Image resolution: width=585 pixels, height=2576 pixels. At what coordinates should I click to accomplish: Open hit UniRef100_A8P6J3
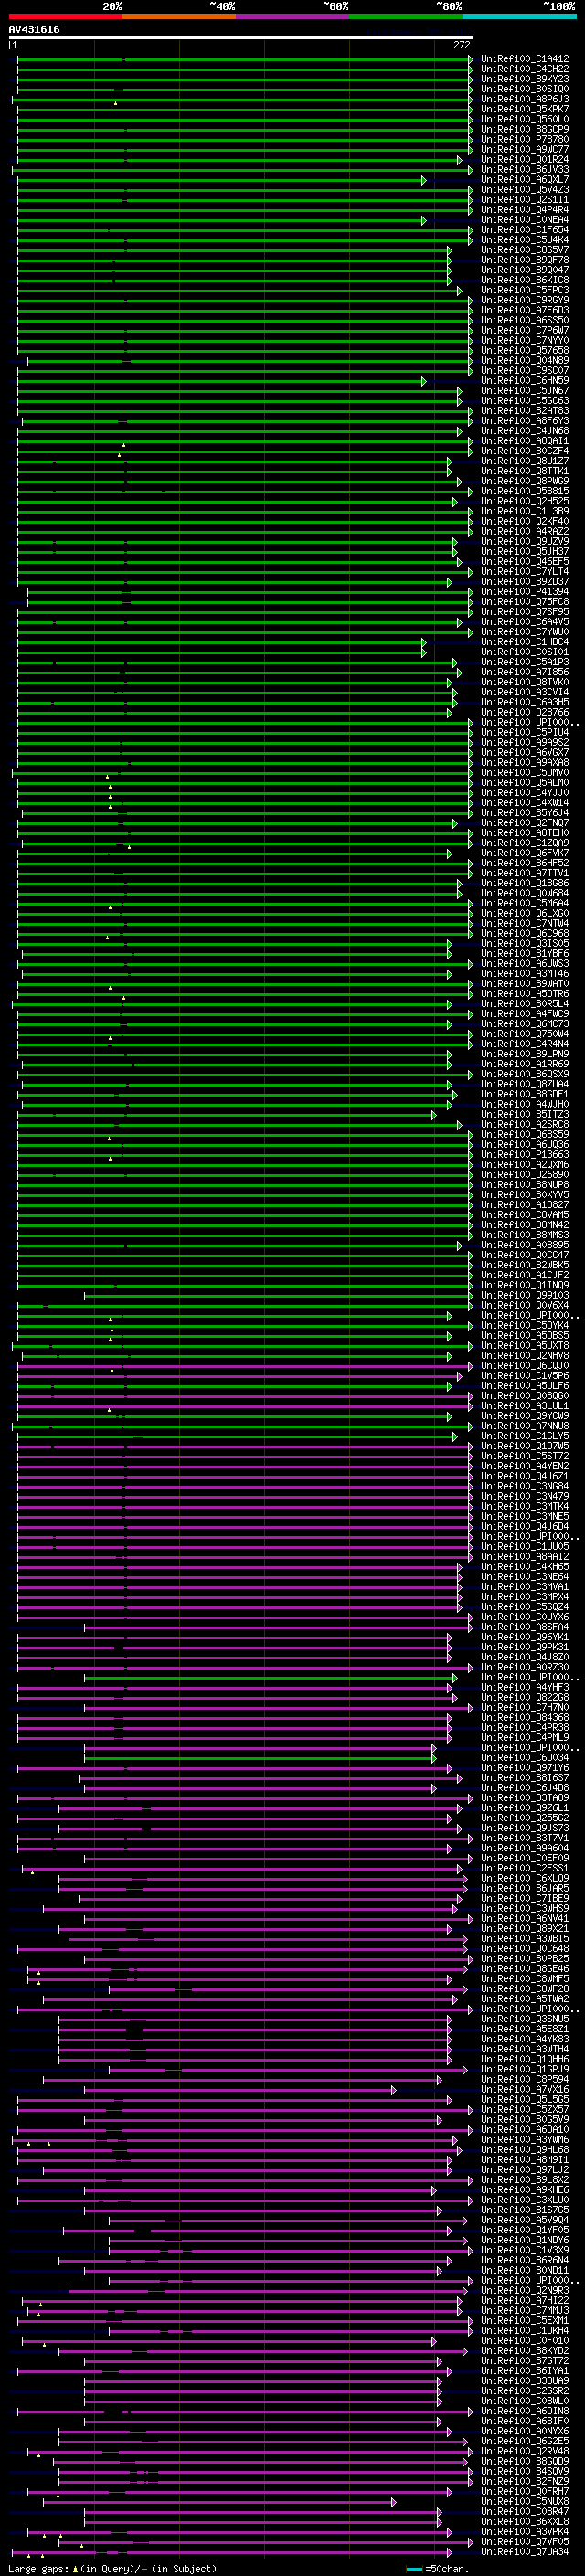pyautogui.click(x=525, y=99)
